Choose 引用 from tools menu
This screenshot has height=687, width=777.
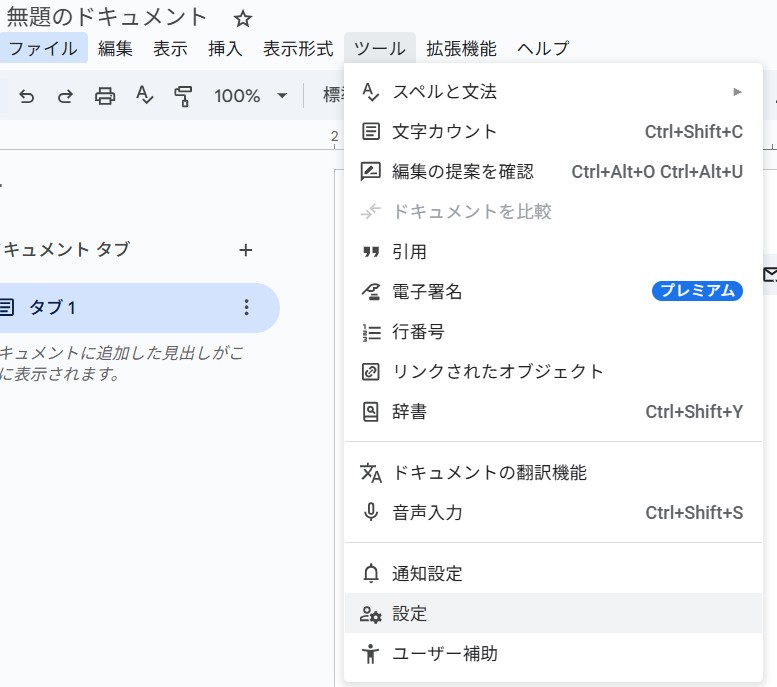coord(553,252)
